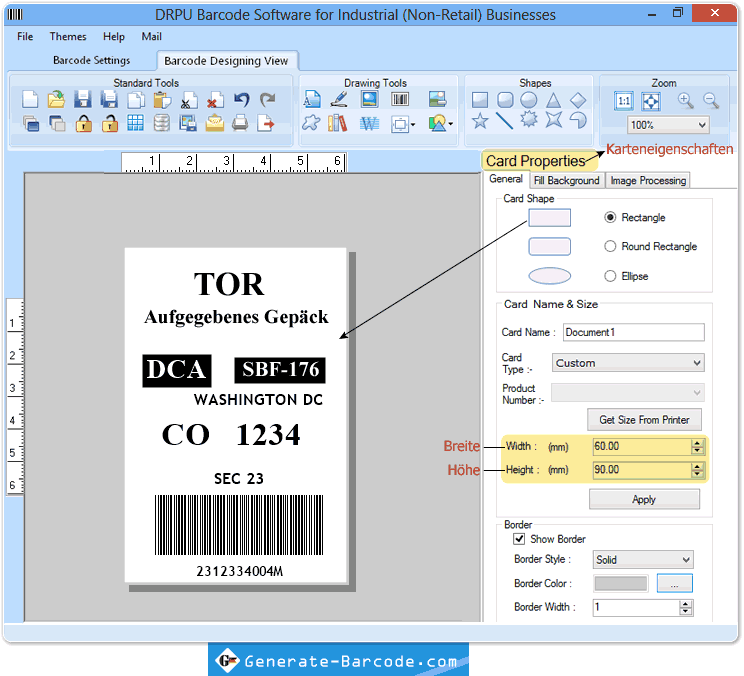Increase Border Width with up arrow

tap(685, 604)
